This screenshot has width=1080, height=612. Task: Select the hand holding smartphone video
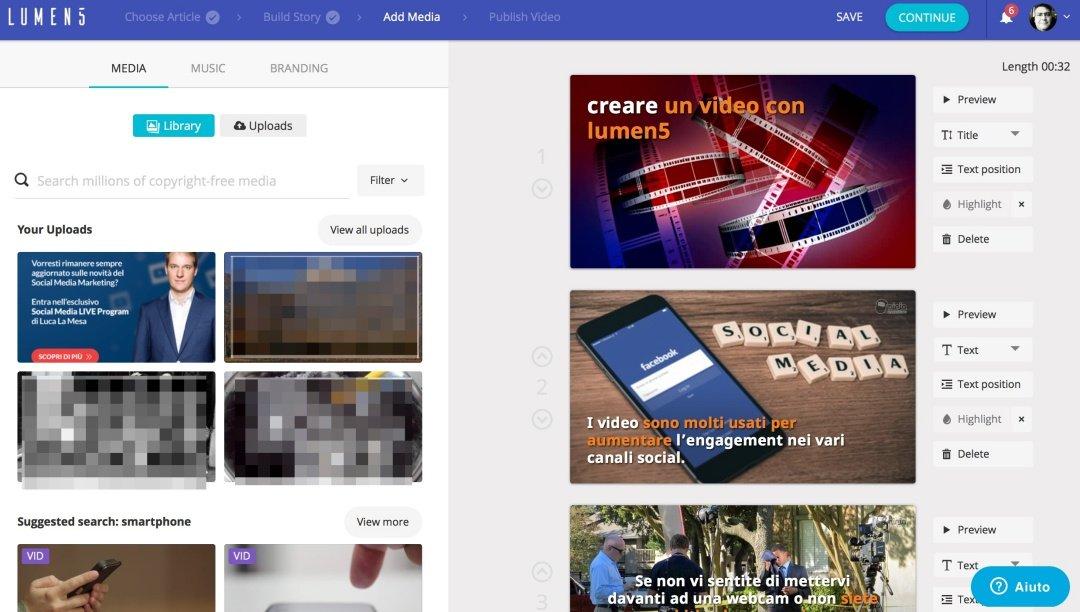point(116,578)
